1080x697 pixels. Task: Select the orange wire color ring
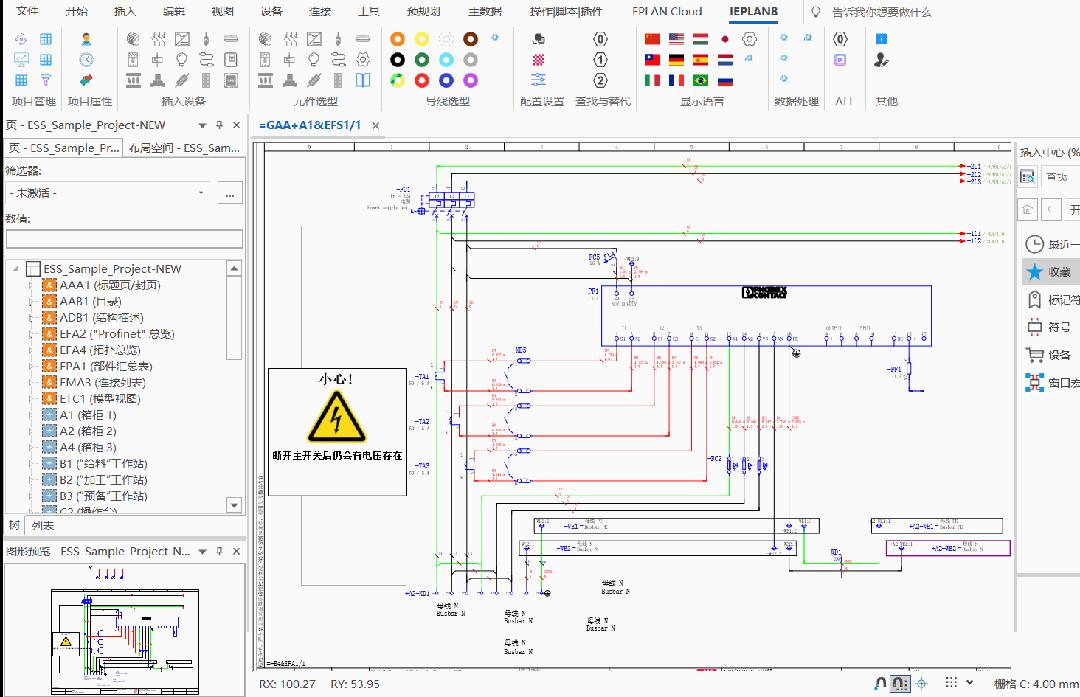[x=397, y=39]
